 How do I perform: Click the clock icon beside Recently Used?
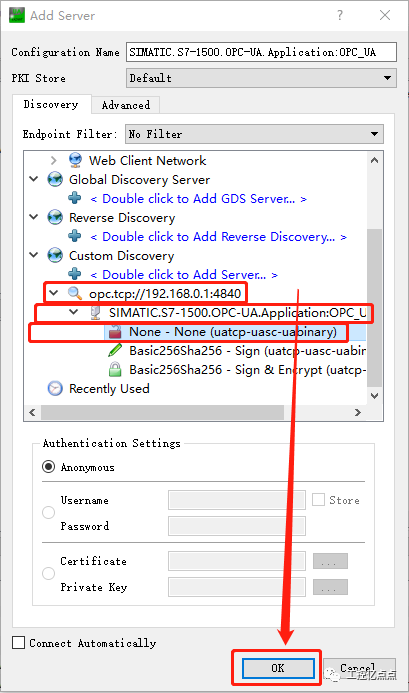pyautogui.click(x=55, y=388)
